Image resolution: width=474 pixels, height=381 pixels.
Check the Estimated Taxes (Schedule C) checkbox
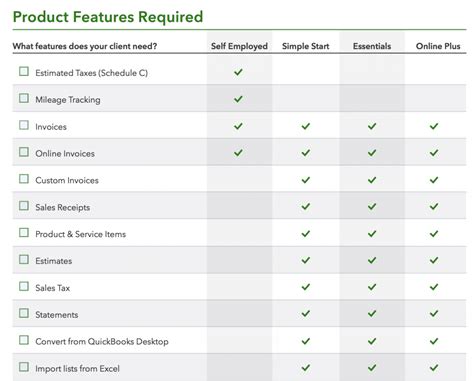pyautogui.click(x=24, y=71)
